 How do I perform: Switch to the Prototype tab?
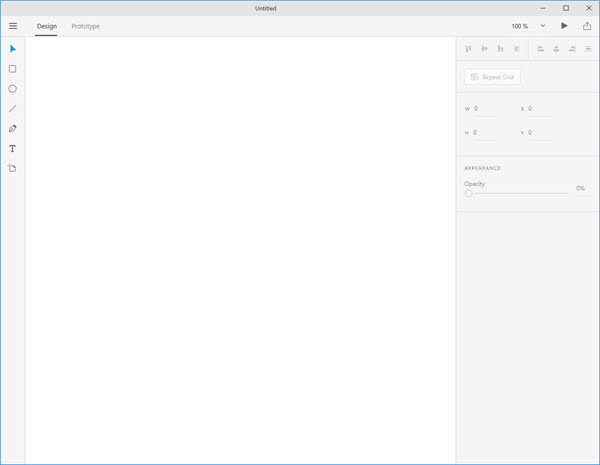(86, 26)
